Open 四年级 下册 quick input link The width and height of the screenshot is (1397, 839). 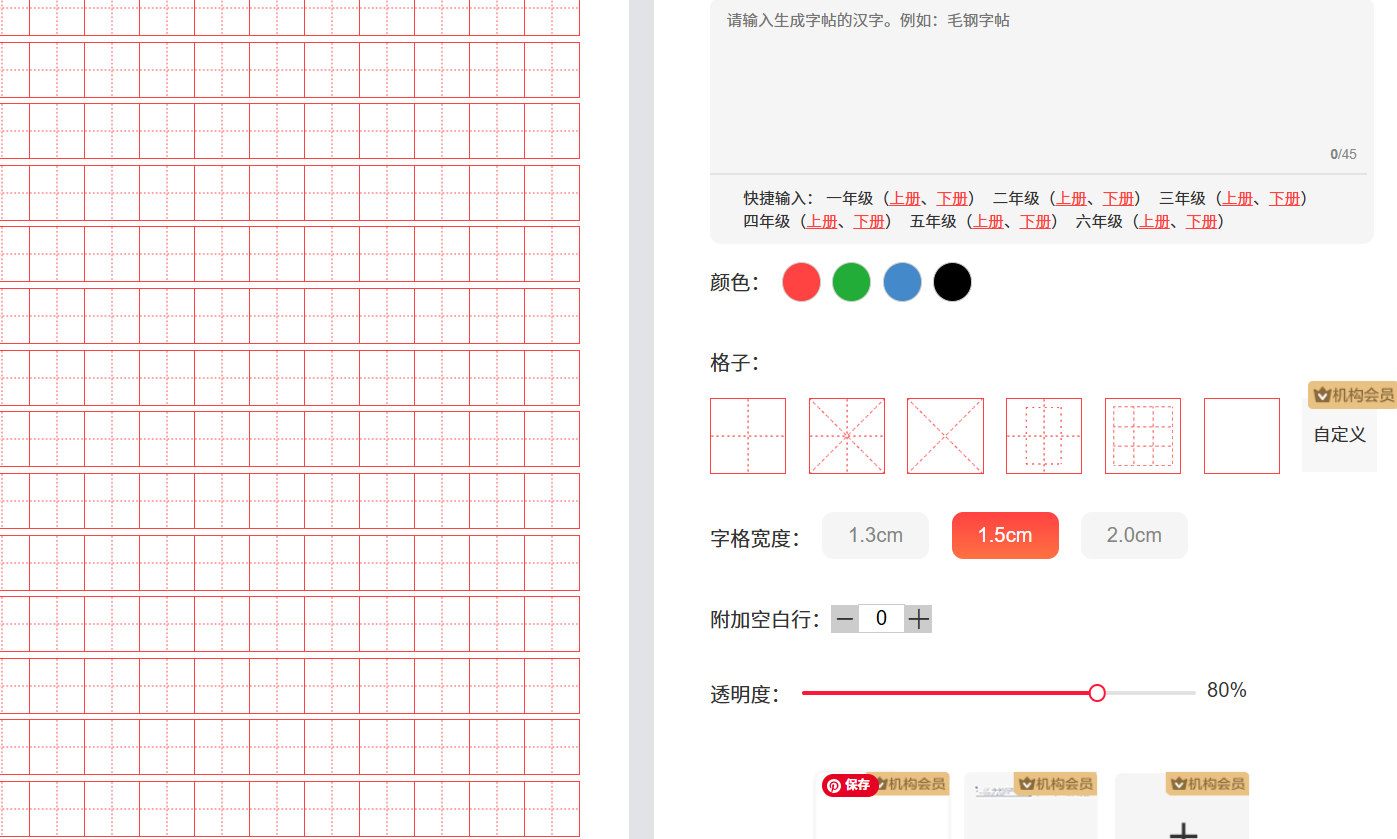coord(869,221)
